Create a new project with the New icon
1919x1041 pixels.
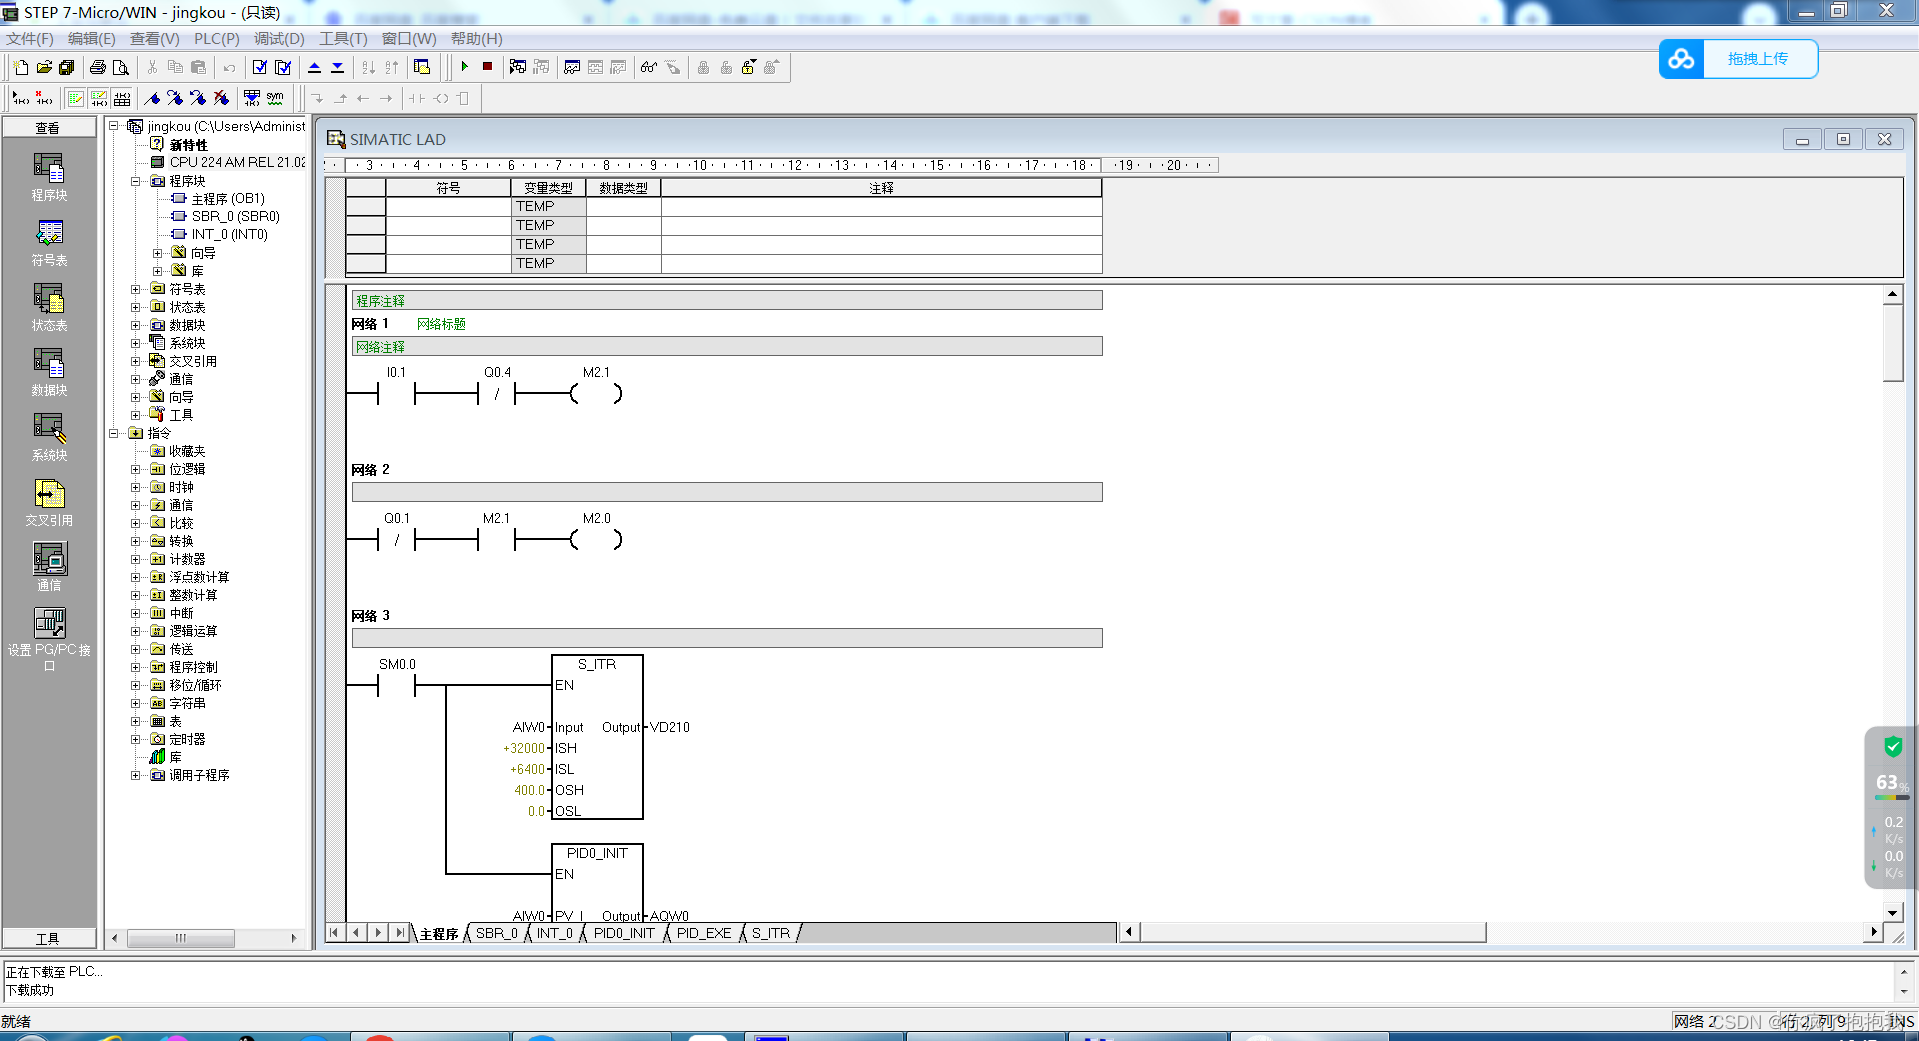(x=21, y=67)
